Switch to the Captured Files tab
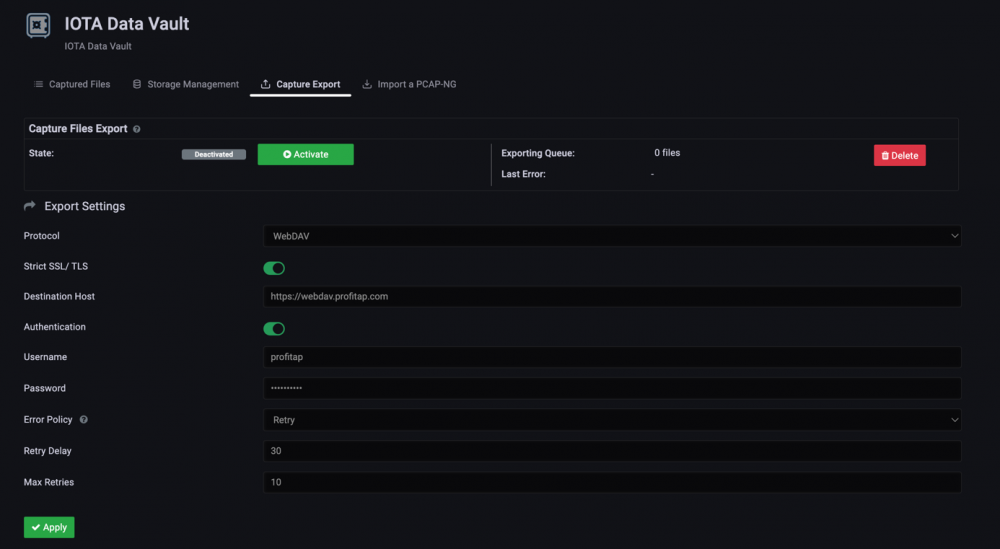Image resolution: width=1000 pixels, height=549 pixels. [x=79, y=84]
